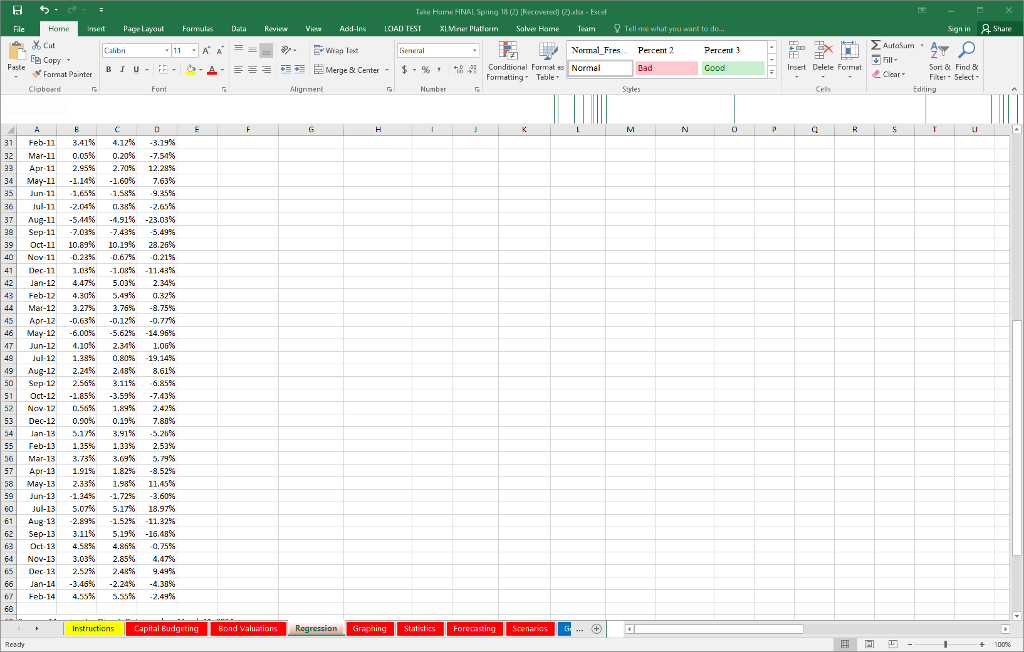
Task: Open the File menu
Action: pos(19,29)
